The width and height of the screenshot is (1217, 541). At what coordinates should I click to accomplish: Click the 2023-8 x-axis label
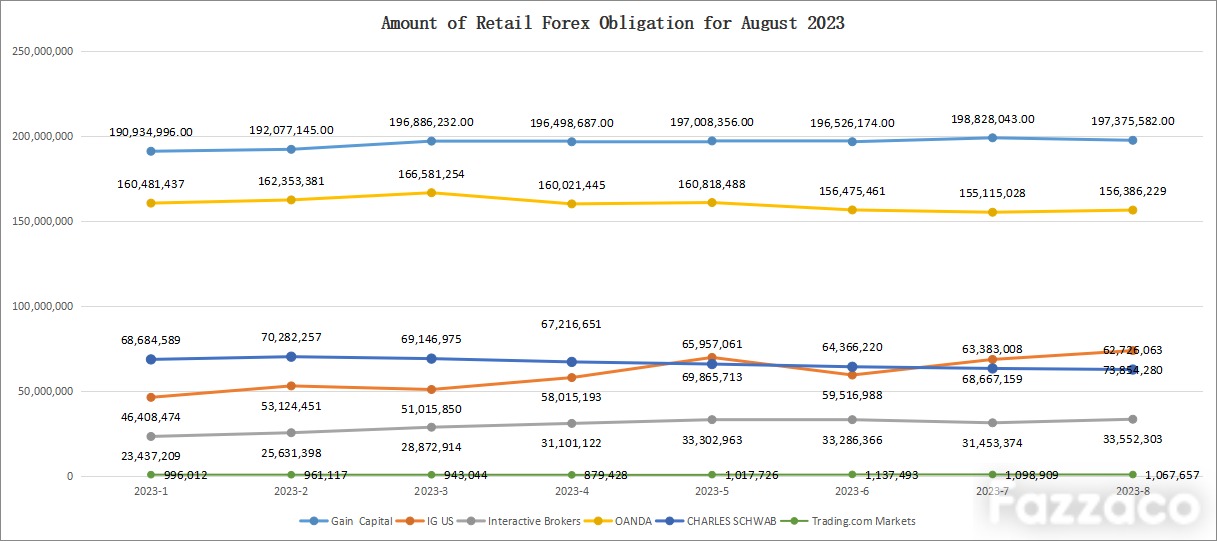[x=1133, y=492]
